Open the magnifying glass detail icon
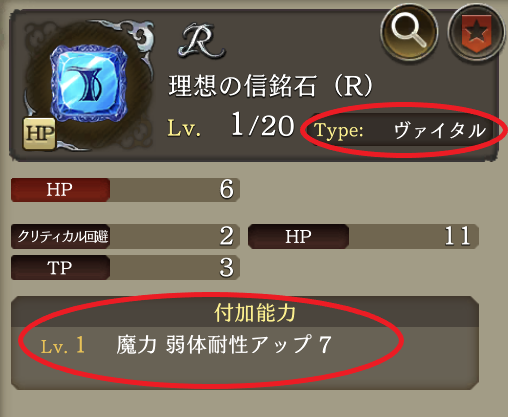This screenshot has width=508, height=417. (409, 31)
